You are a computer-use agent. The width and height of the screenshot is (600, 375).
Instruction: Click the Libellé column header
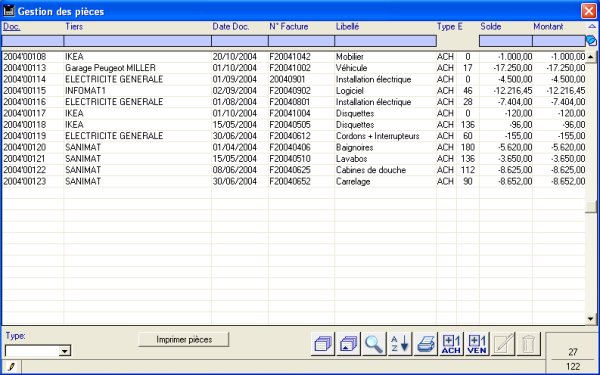347,26
